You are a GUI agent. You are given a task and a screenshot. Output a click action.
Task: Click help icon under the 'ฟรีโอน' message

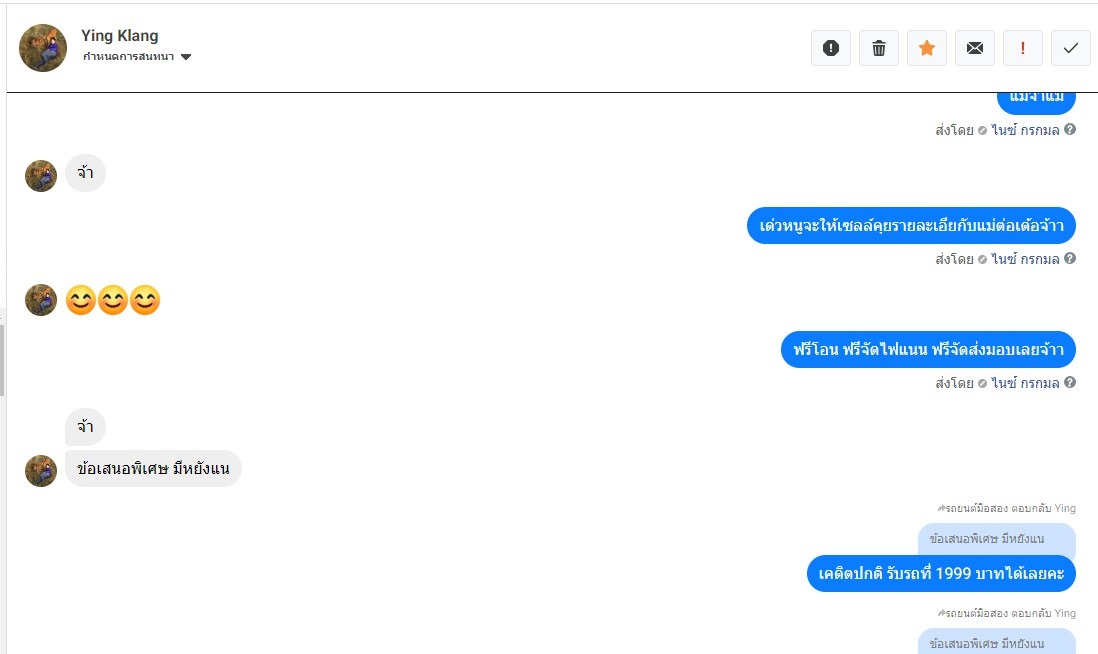(1070, 383)
